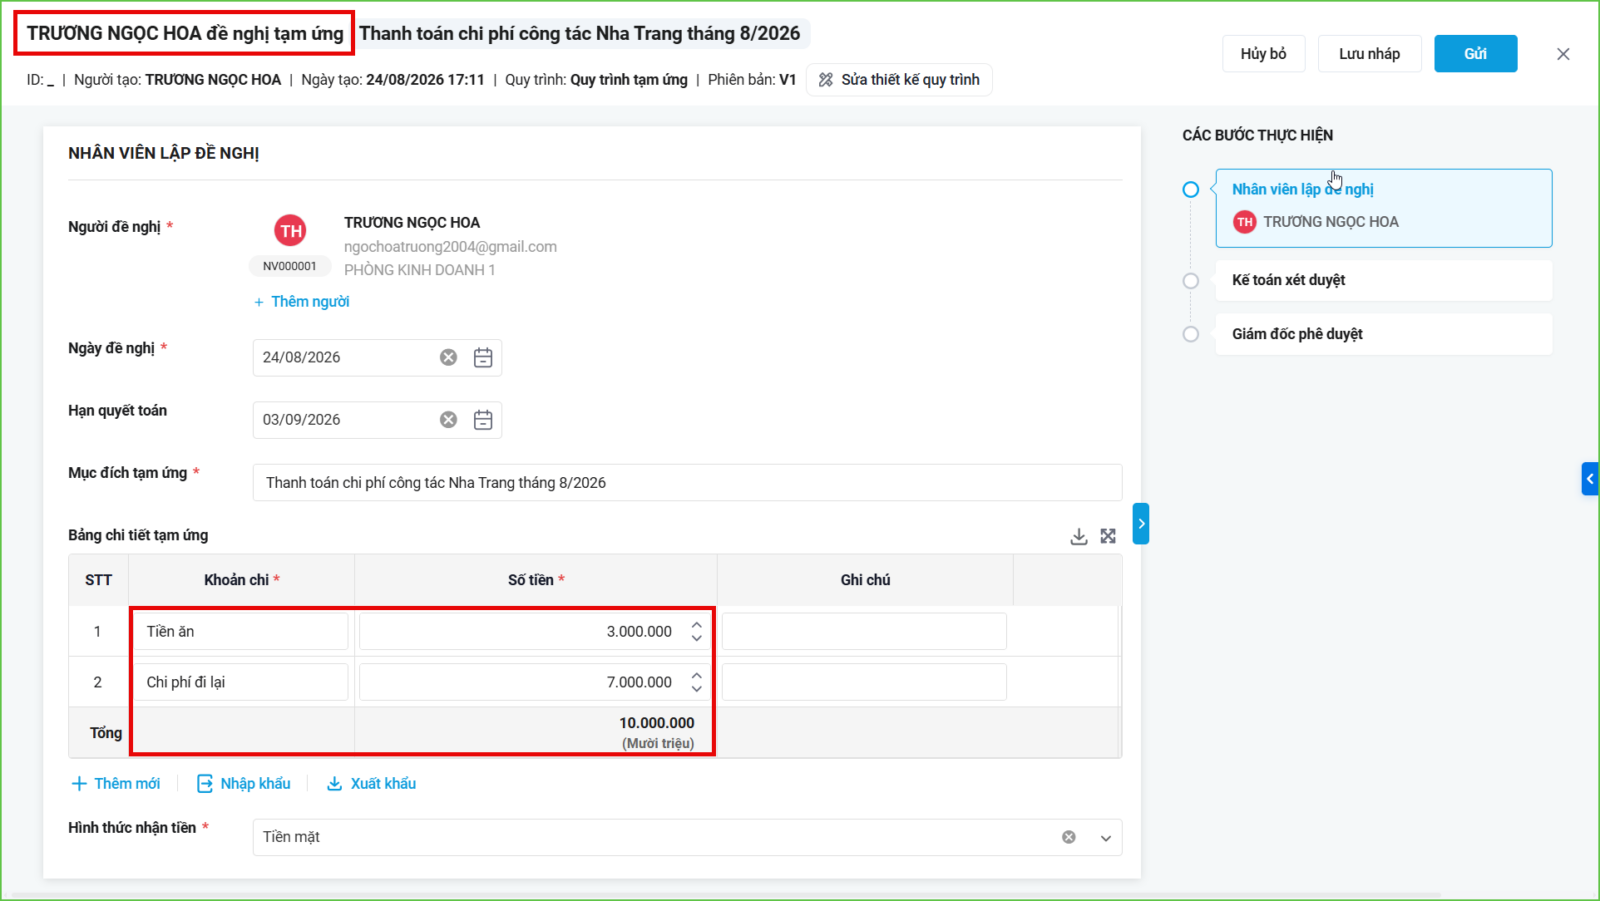Click the step circle for Kế toán xét duyệt
The width and height of the screenshot is (1600, 901).
tap(1190, 281)
